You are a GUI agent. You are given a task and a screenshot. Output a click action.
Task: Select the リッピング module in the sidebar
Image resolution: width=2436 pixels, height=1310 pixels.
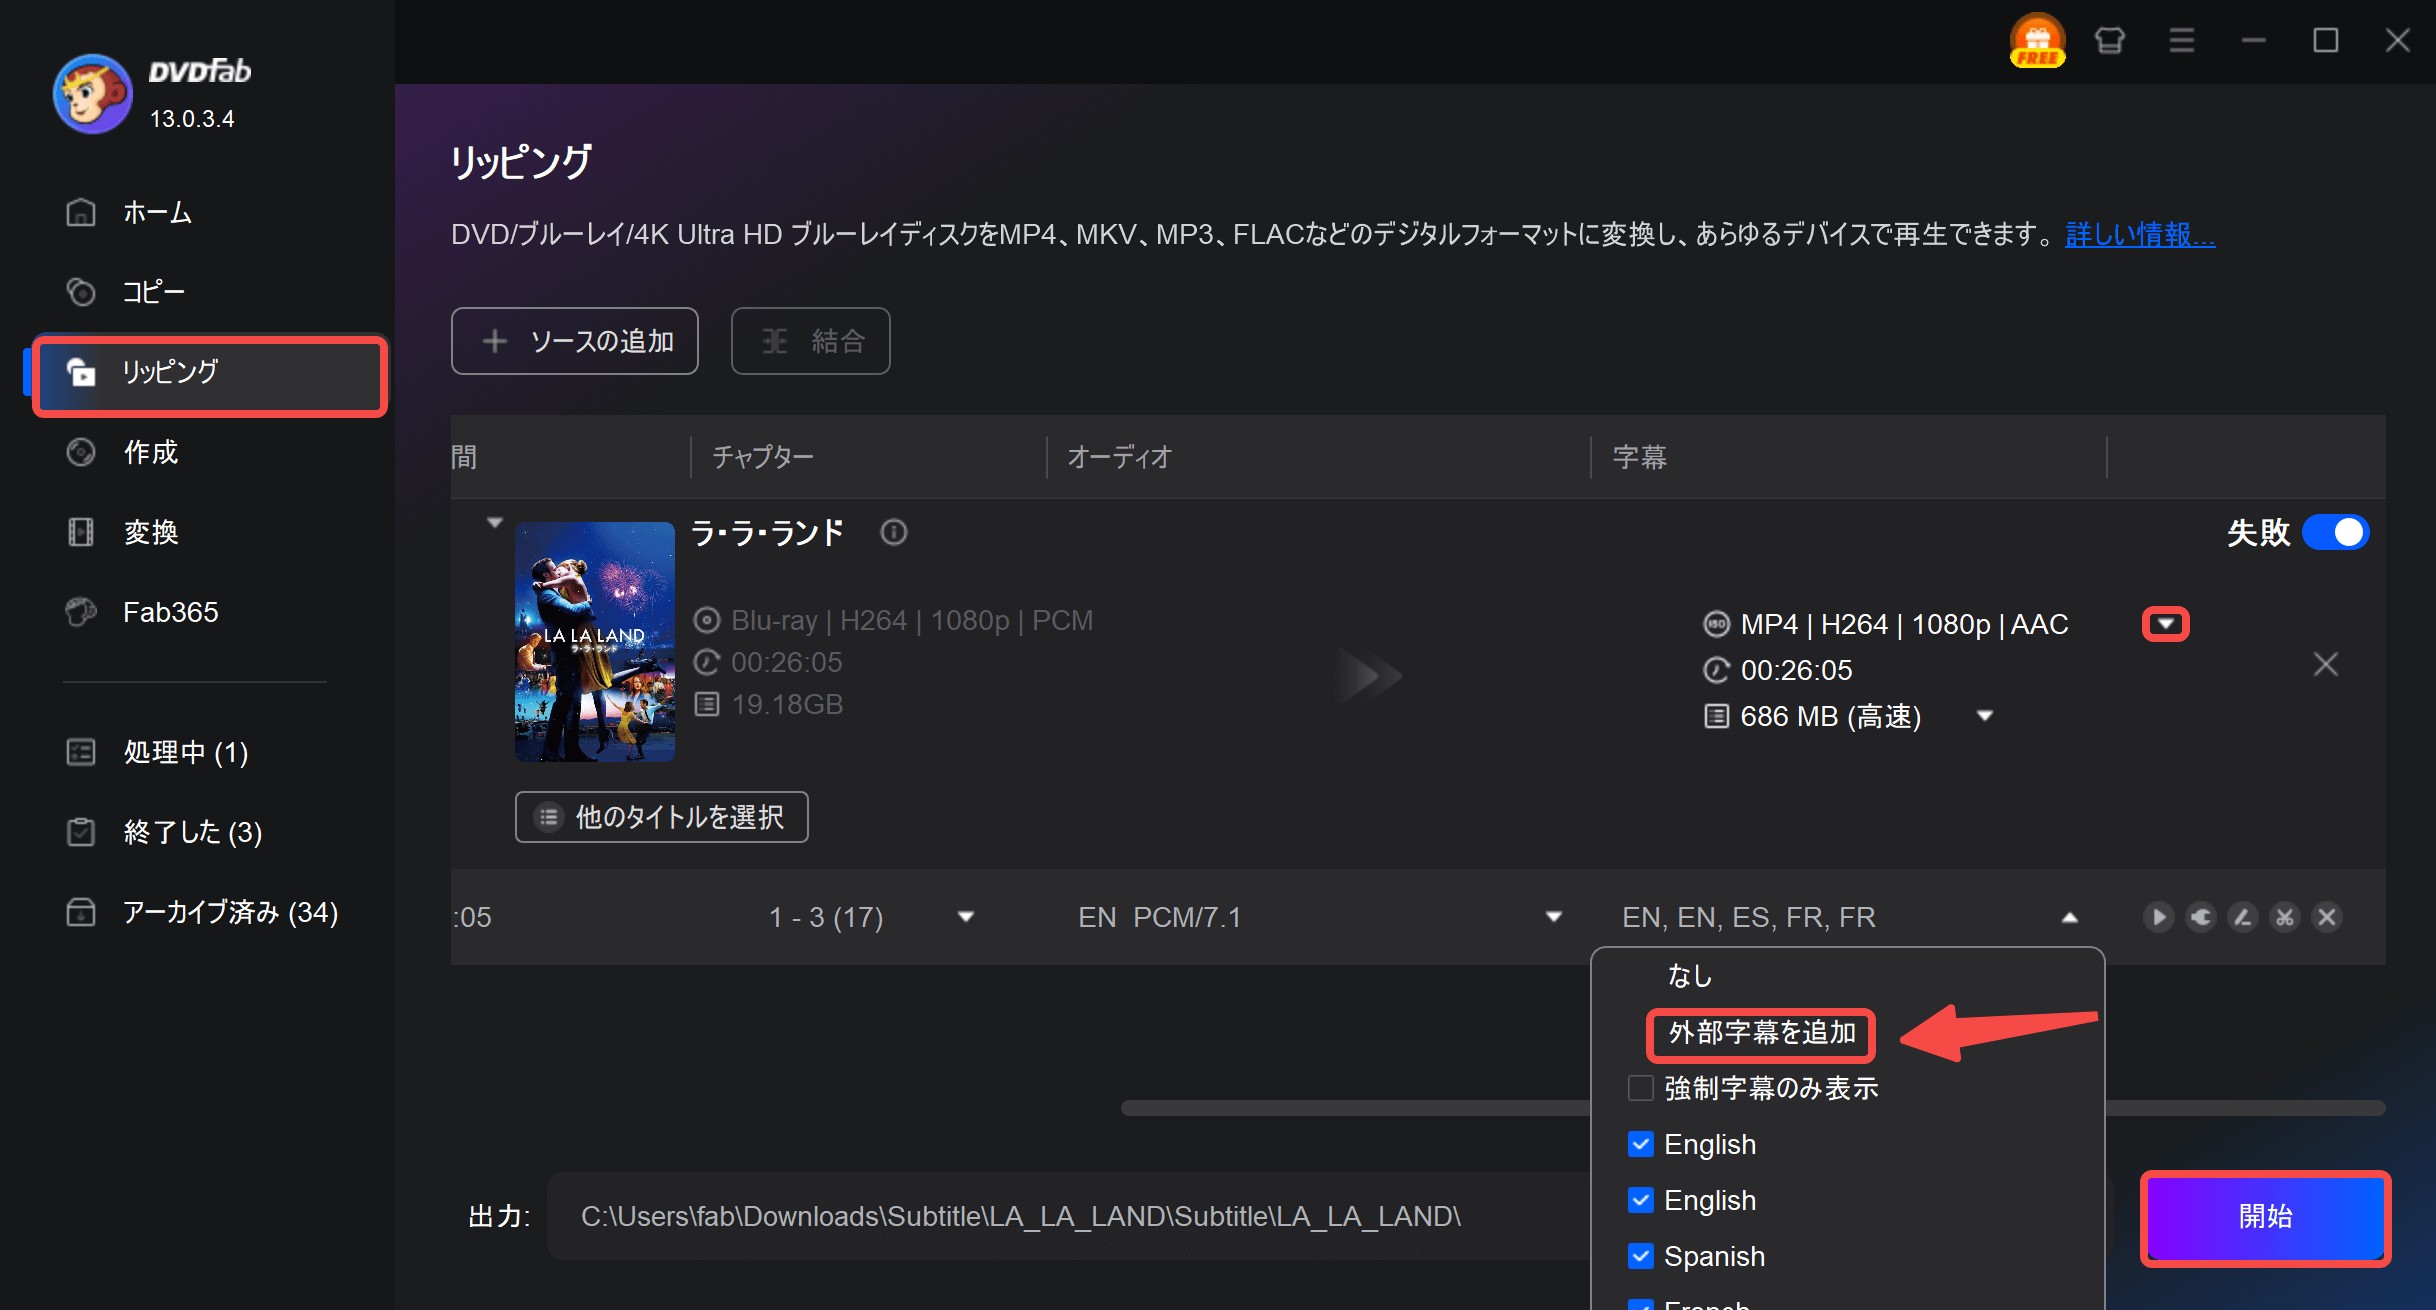[210, 374]
